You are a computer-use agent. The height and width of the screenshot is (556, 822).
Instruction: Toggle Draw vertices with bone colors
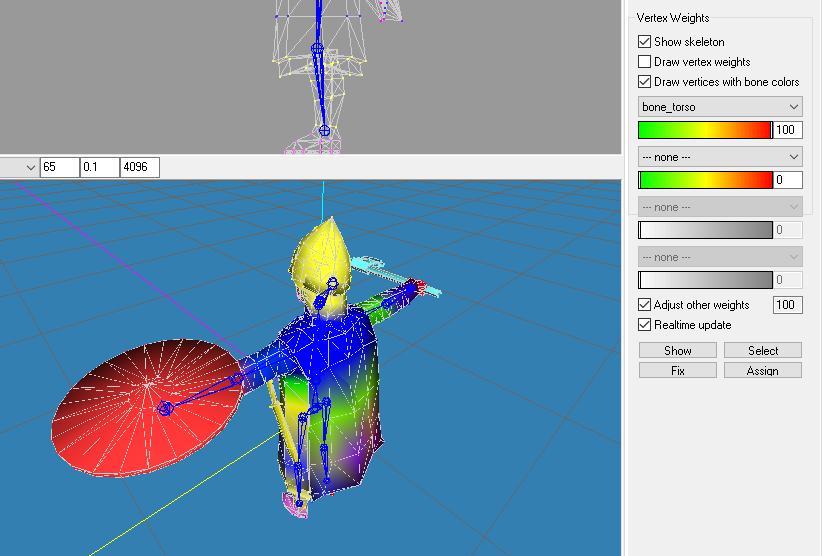(644, 82)
